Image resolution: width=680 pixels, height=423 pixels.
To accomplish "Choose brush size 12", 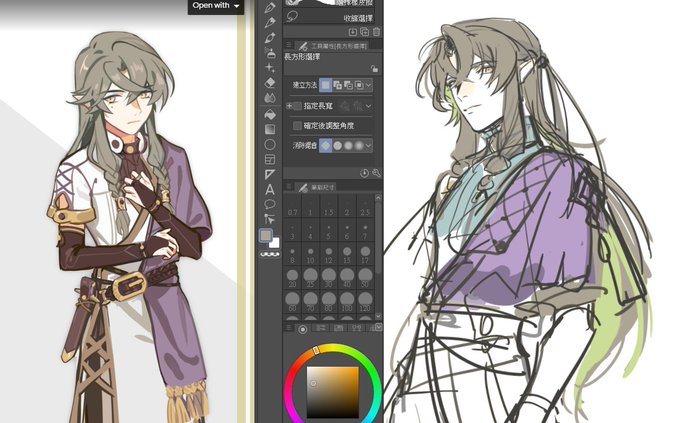I will [329, 255].
